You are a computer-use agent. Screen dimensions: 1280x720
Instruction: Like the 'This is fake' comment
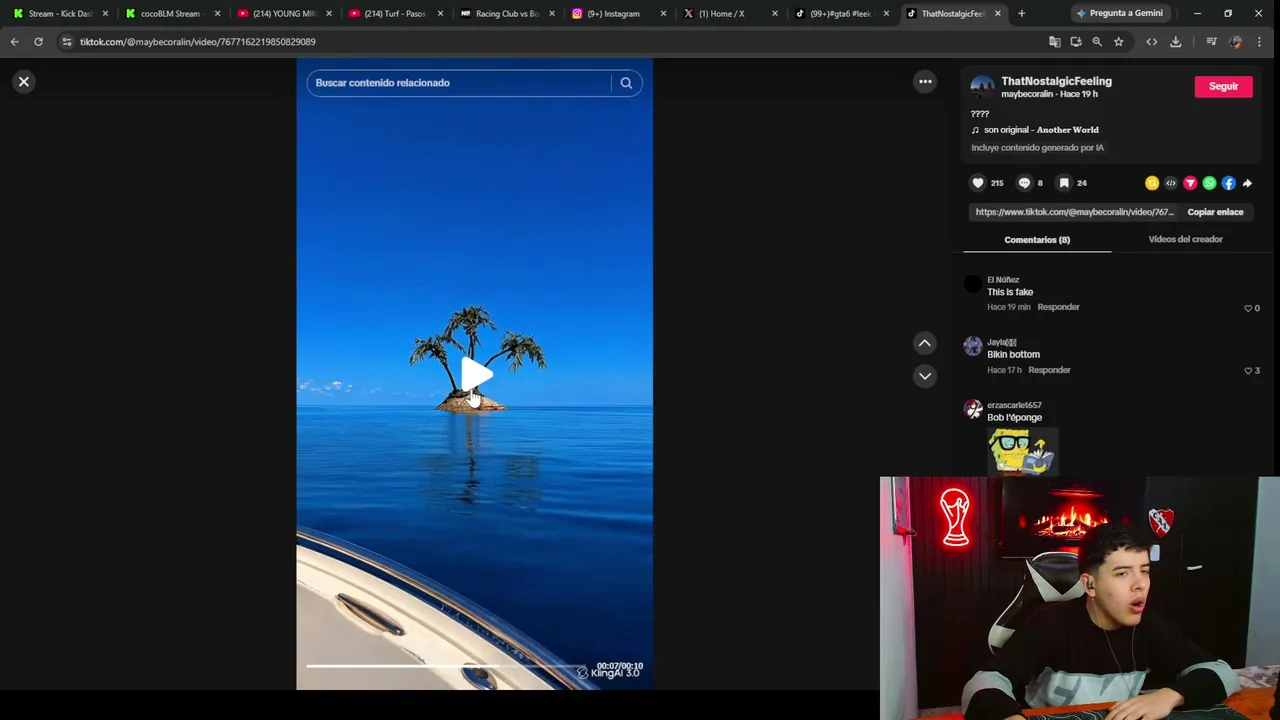(1248, 308)
